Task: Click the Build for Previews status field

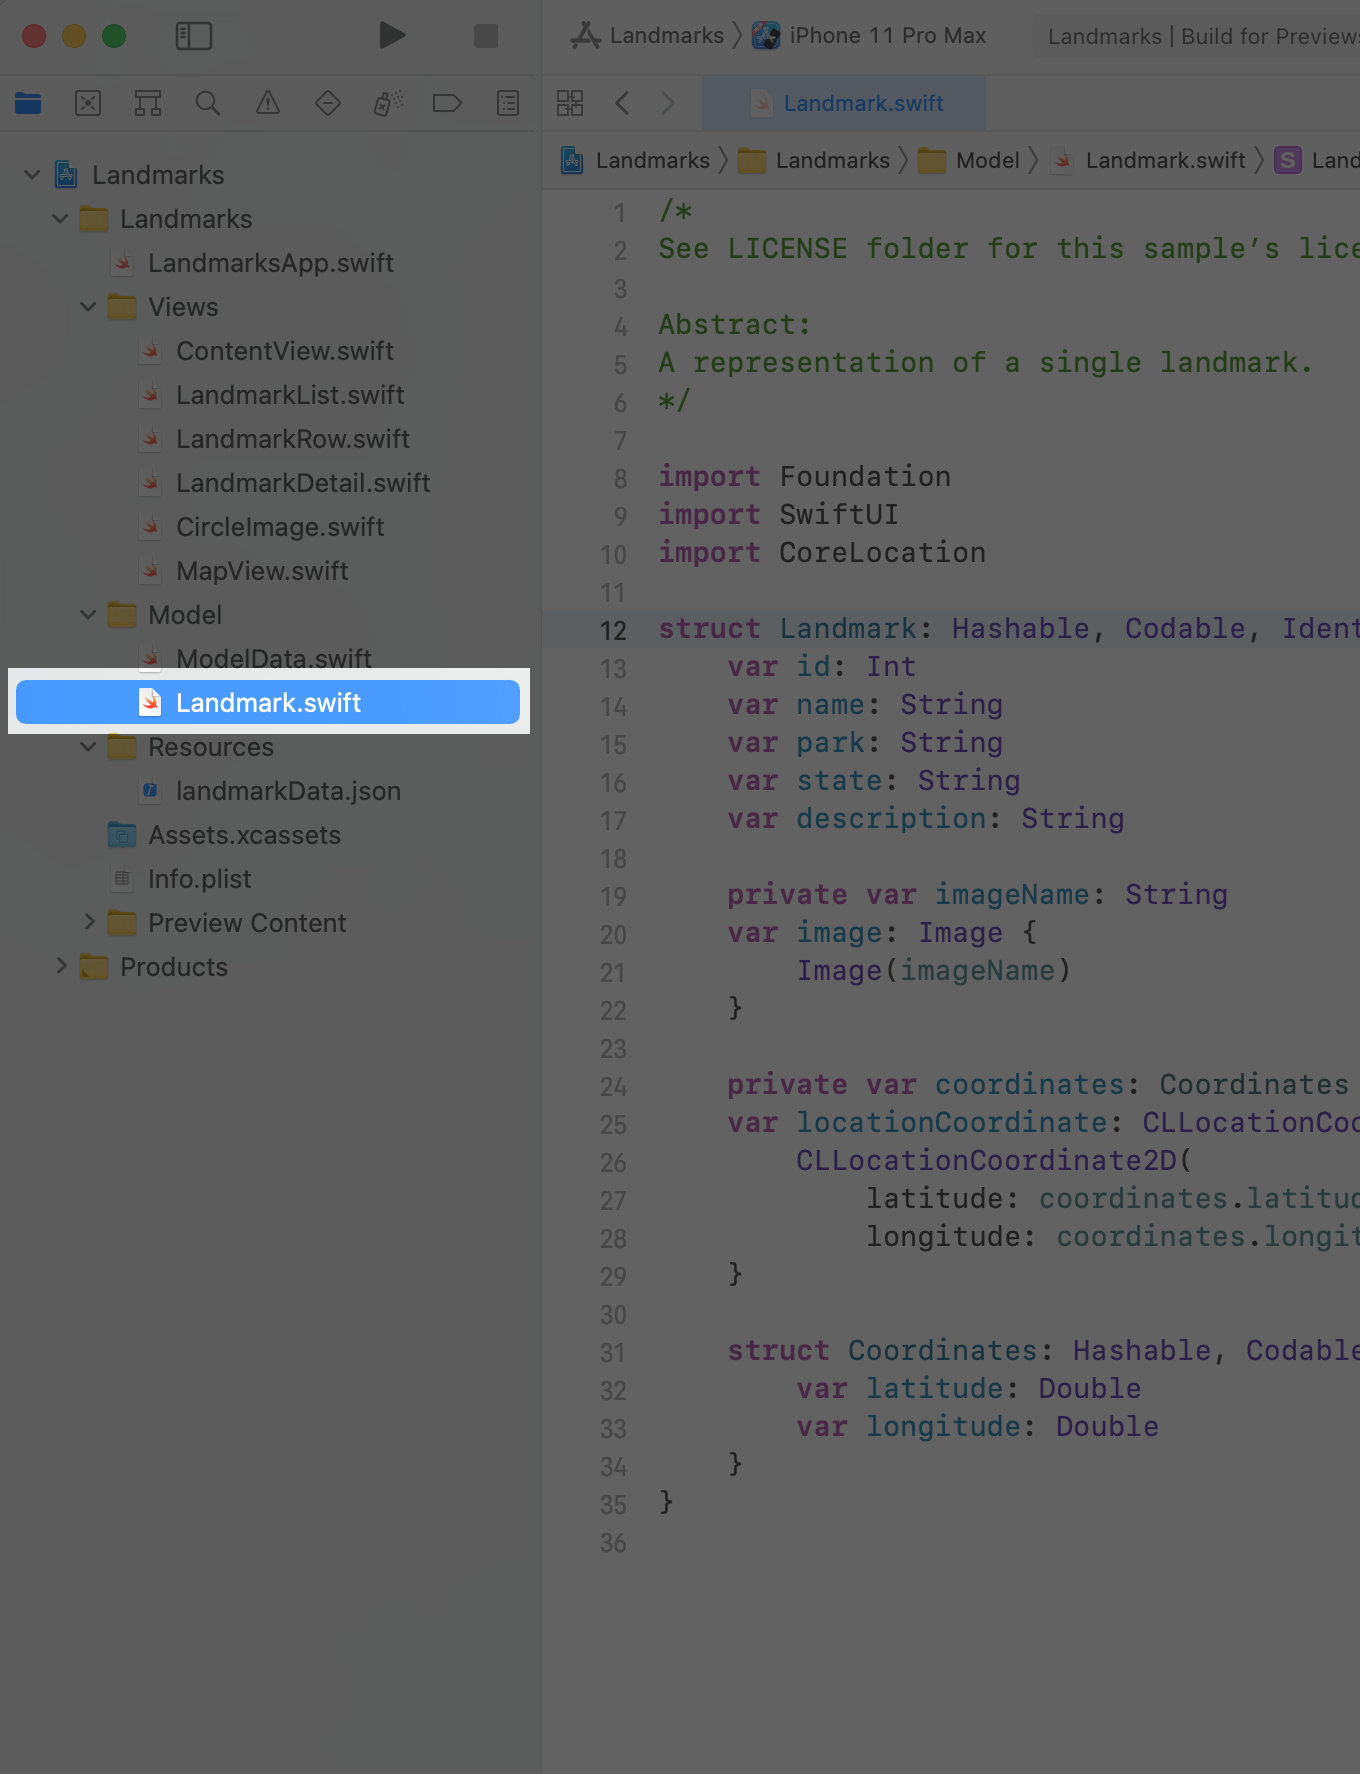Action: pyautogui.click(x=1196, y=37)
